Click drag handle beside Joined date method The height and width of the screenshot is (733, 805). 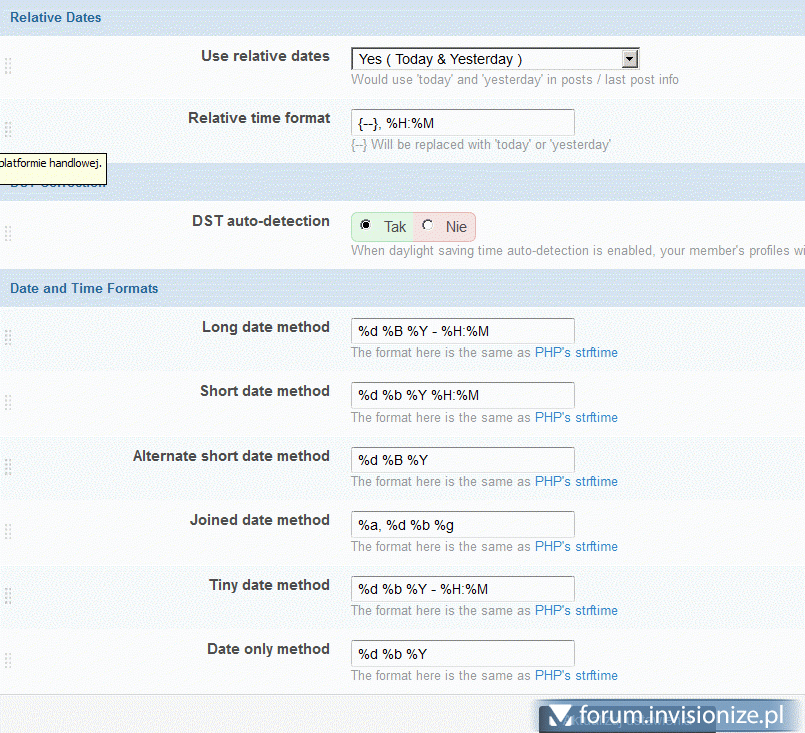(x=8, y=531)
